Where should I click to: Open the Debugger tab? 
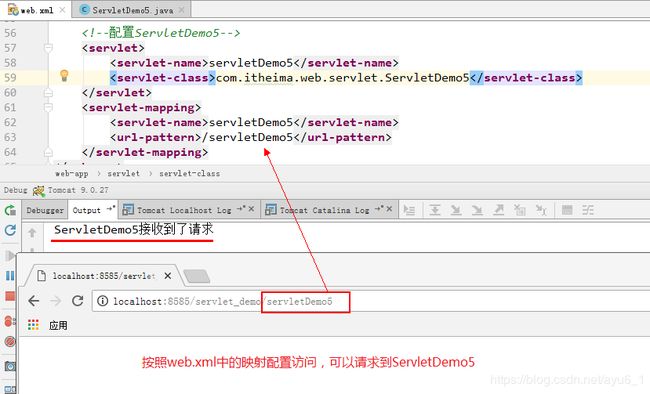[45, 210]
